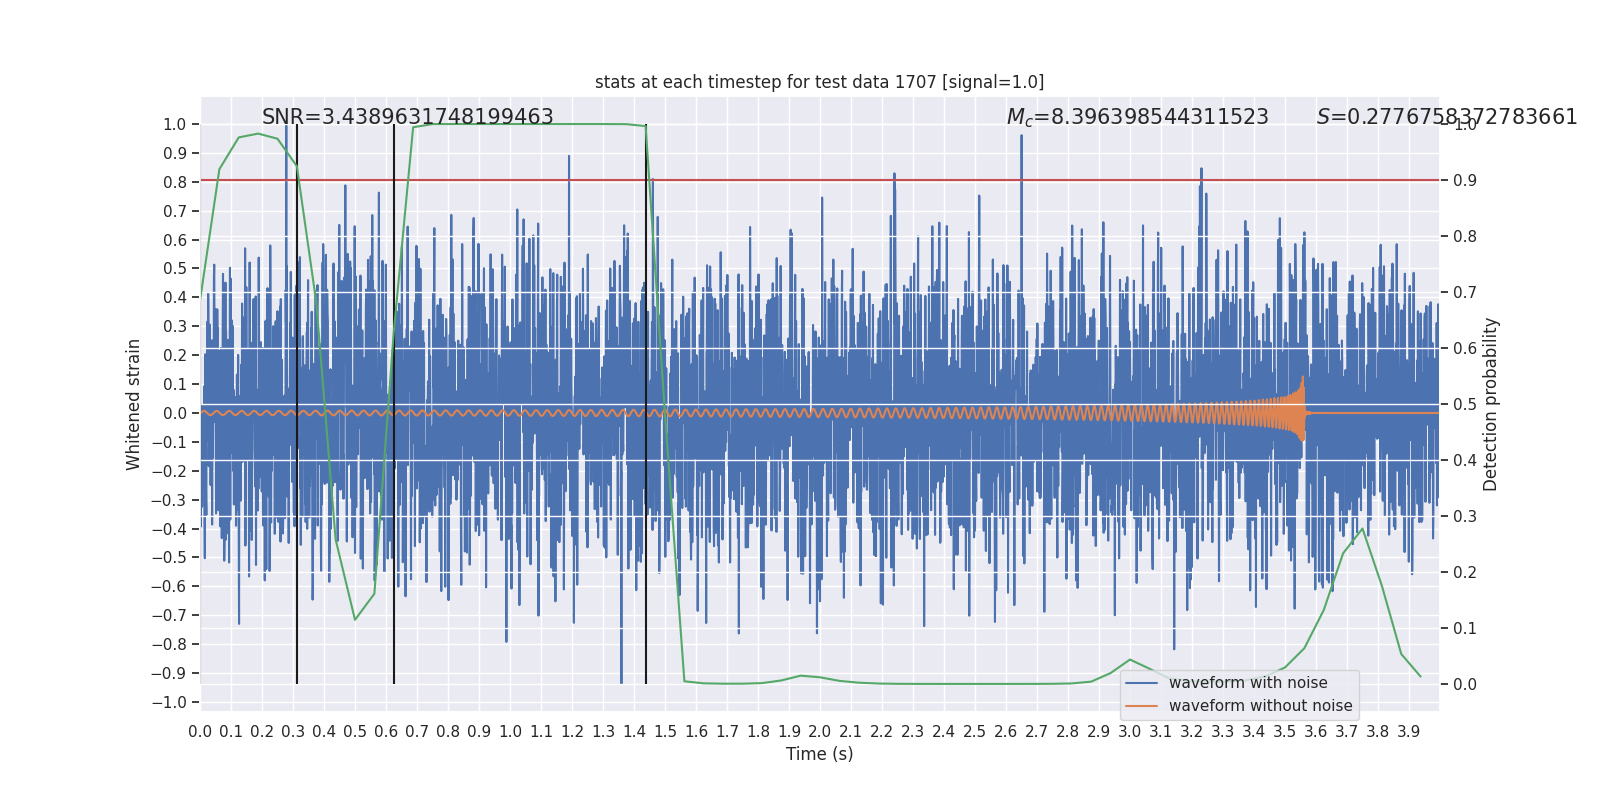Image resolution: width=1600 pixels, height=800 pixels.
Task: Click the 0.5 tick on the Detection probability axis
Action: pyautogui.click(x=1465, y=405)
